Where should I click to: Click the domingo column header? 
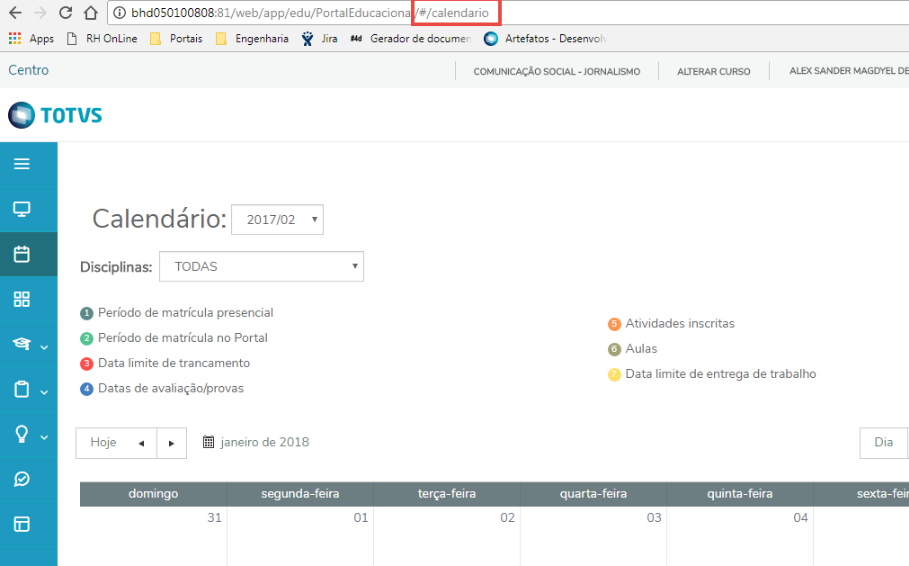pos(154,494)
